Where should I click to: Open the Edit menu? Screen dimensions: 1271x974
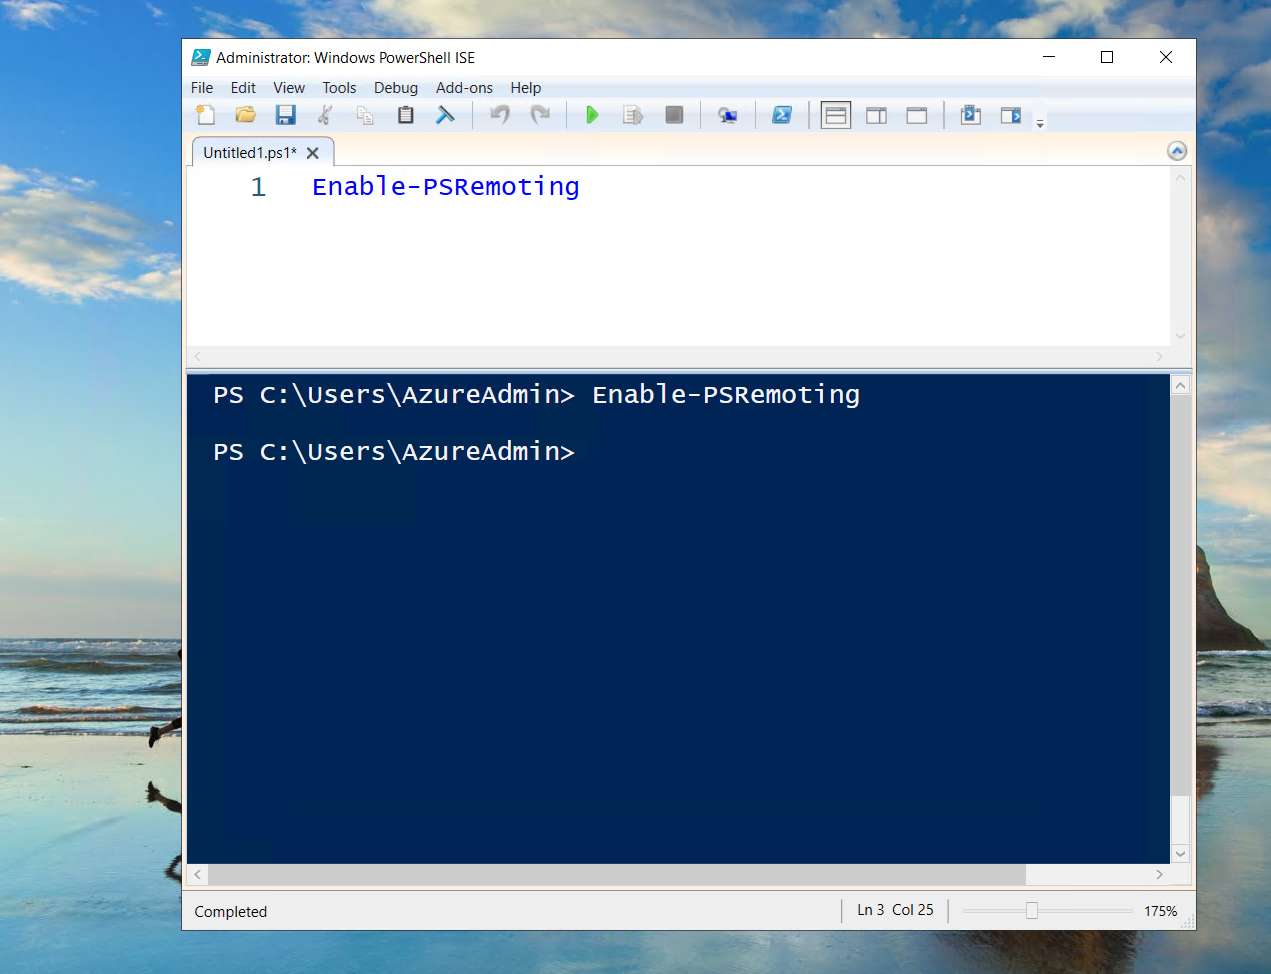pyautogui.click(x=243, y=88)
